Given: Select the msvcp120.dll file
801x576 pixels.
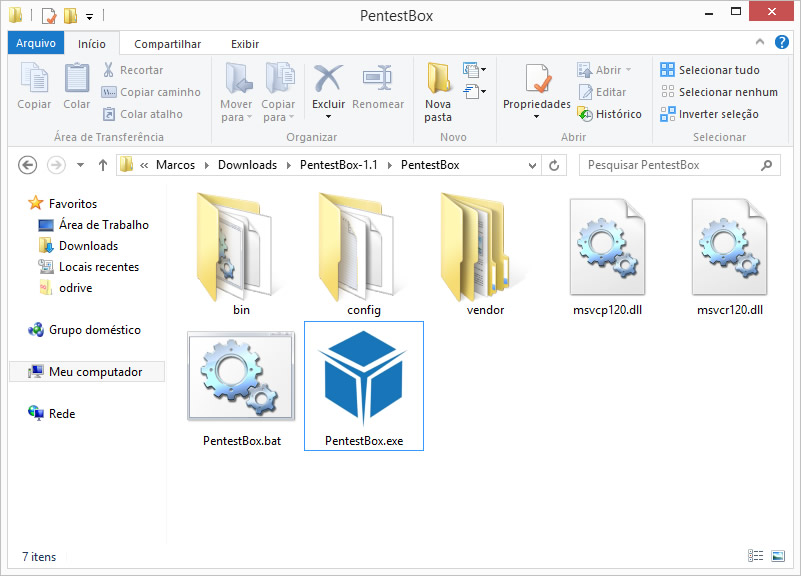Looking at the screenshot, I should click(607, 257).
